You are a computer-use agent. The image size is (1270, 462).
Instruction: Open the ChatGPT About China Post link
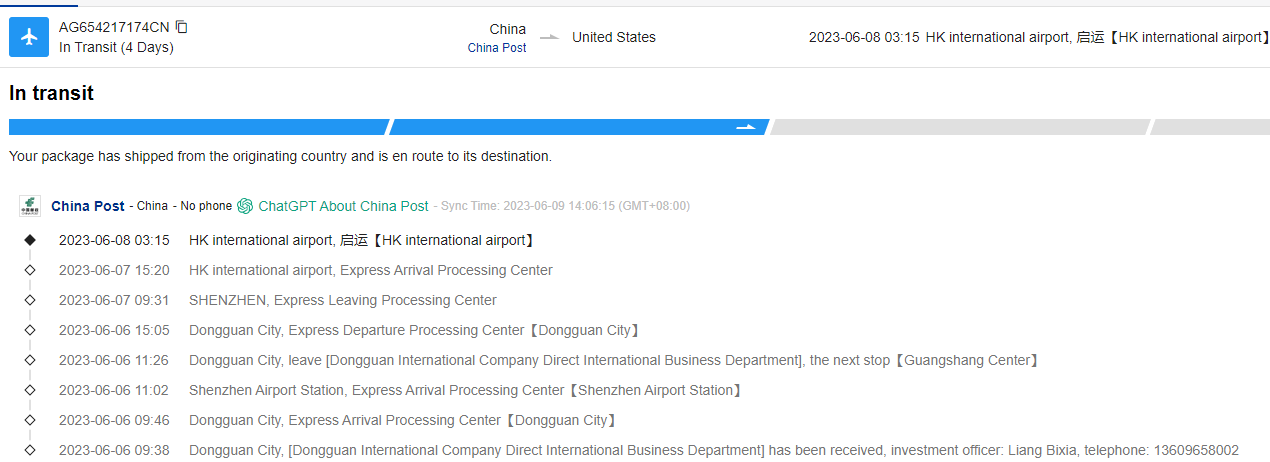coord(343,206)
